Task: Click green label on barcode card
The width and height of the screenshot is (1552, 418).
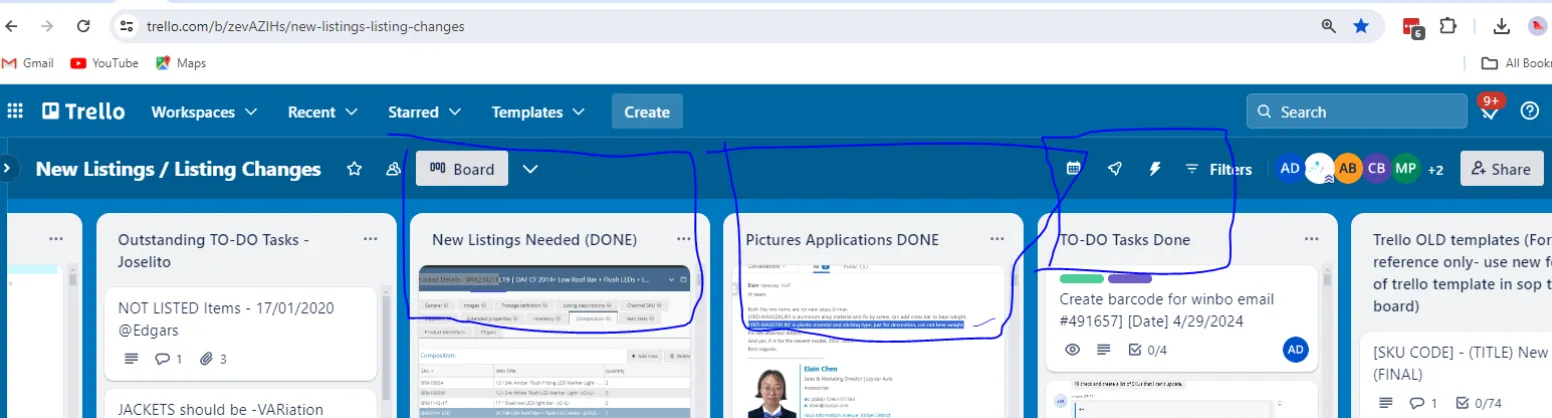Action: coord(1081,278)
